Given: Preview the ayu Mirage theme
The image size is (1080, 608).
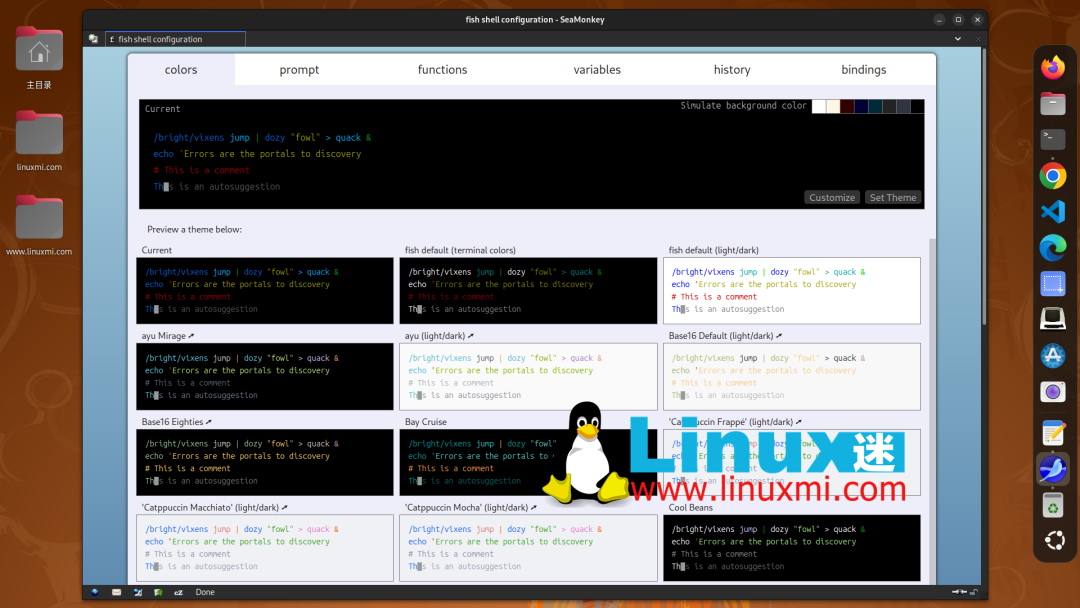Looking at the screenshot, I should tap(265, 376).
